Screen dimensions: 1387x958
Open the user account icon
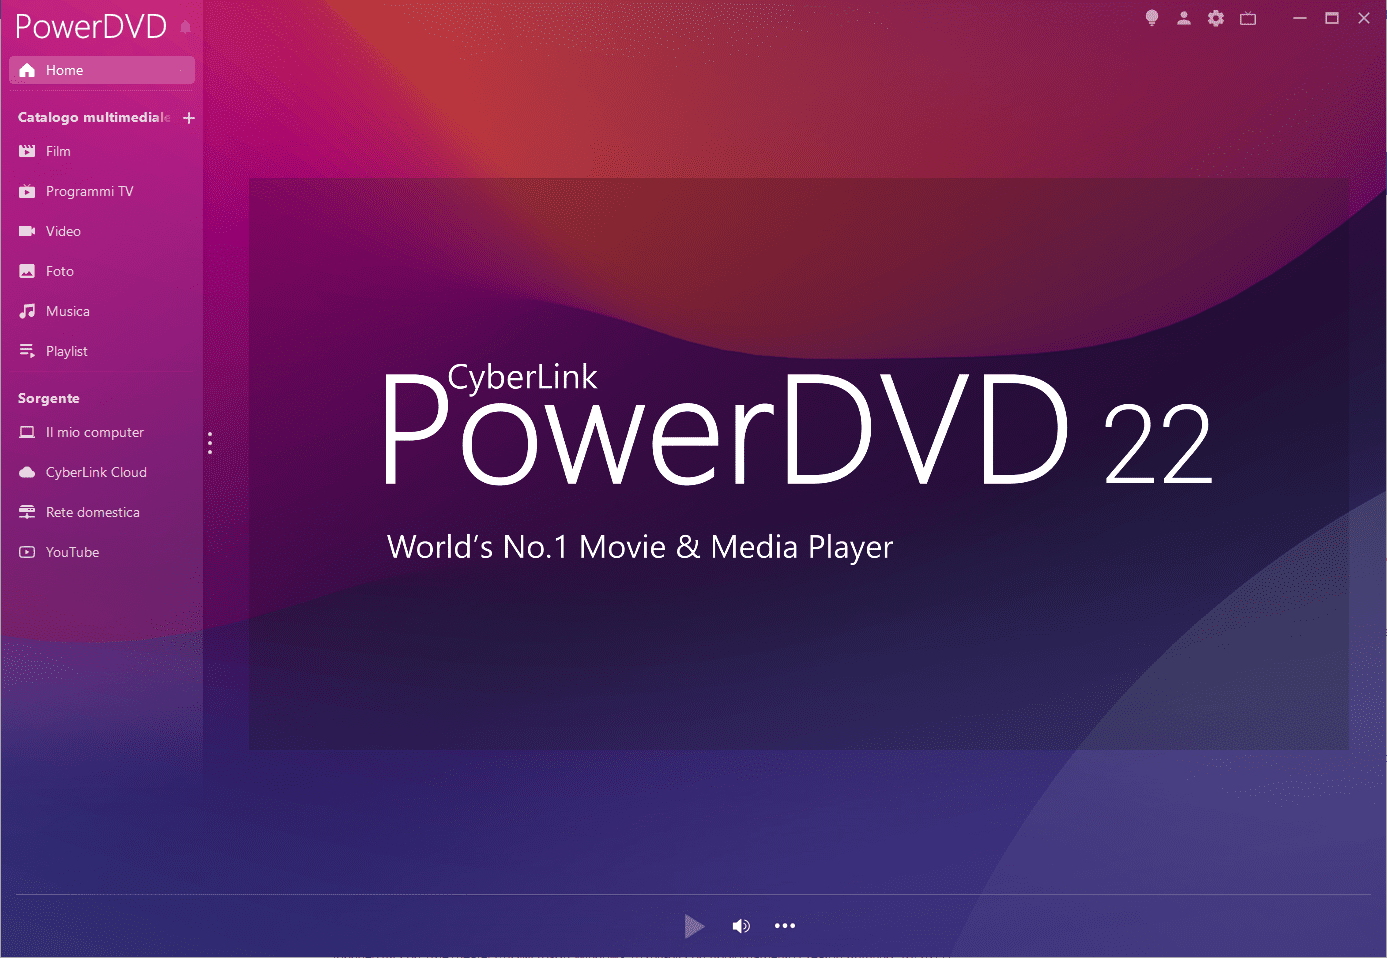click(x=1184, y=18)
